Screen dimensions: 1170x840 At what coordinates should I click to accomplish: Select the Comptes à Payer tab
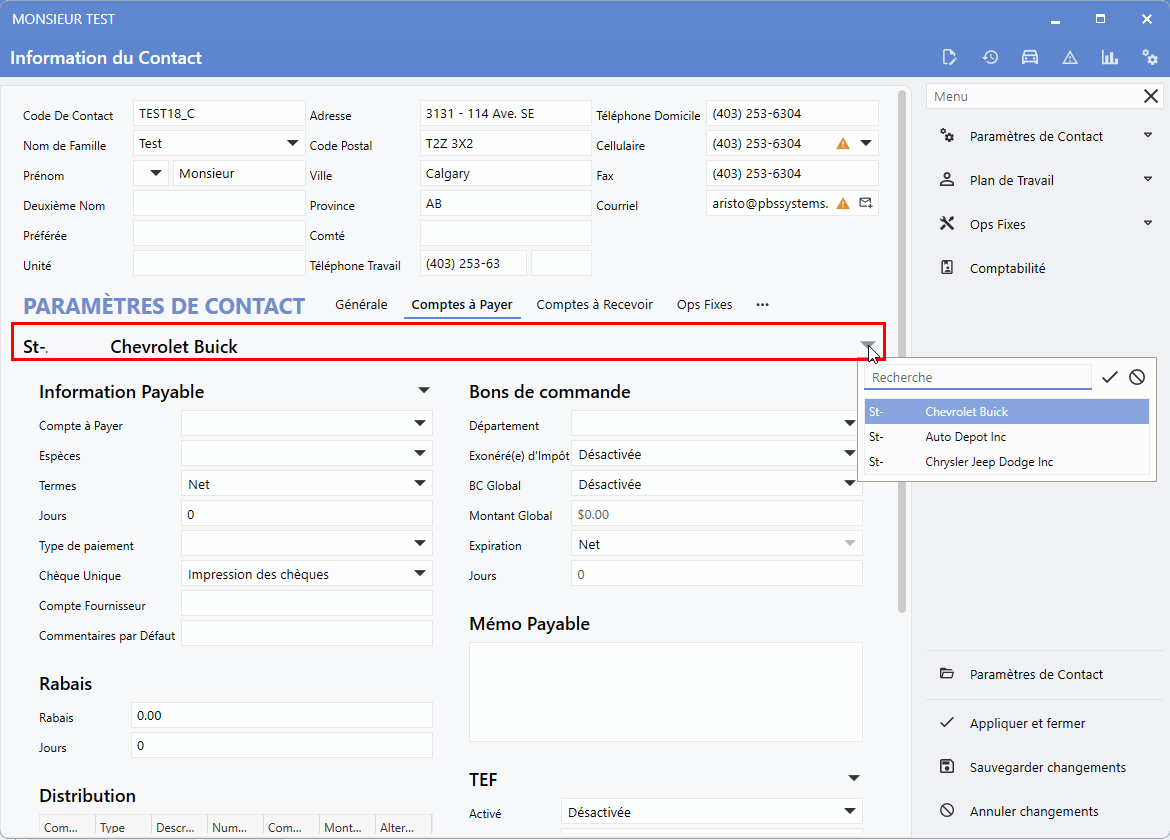click(x=462, y=304)
